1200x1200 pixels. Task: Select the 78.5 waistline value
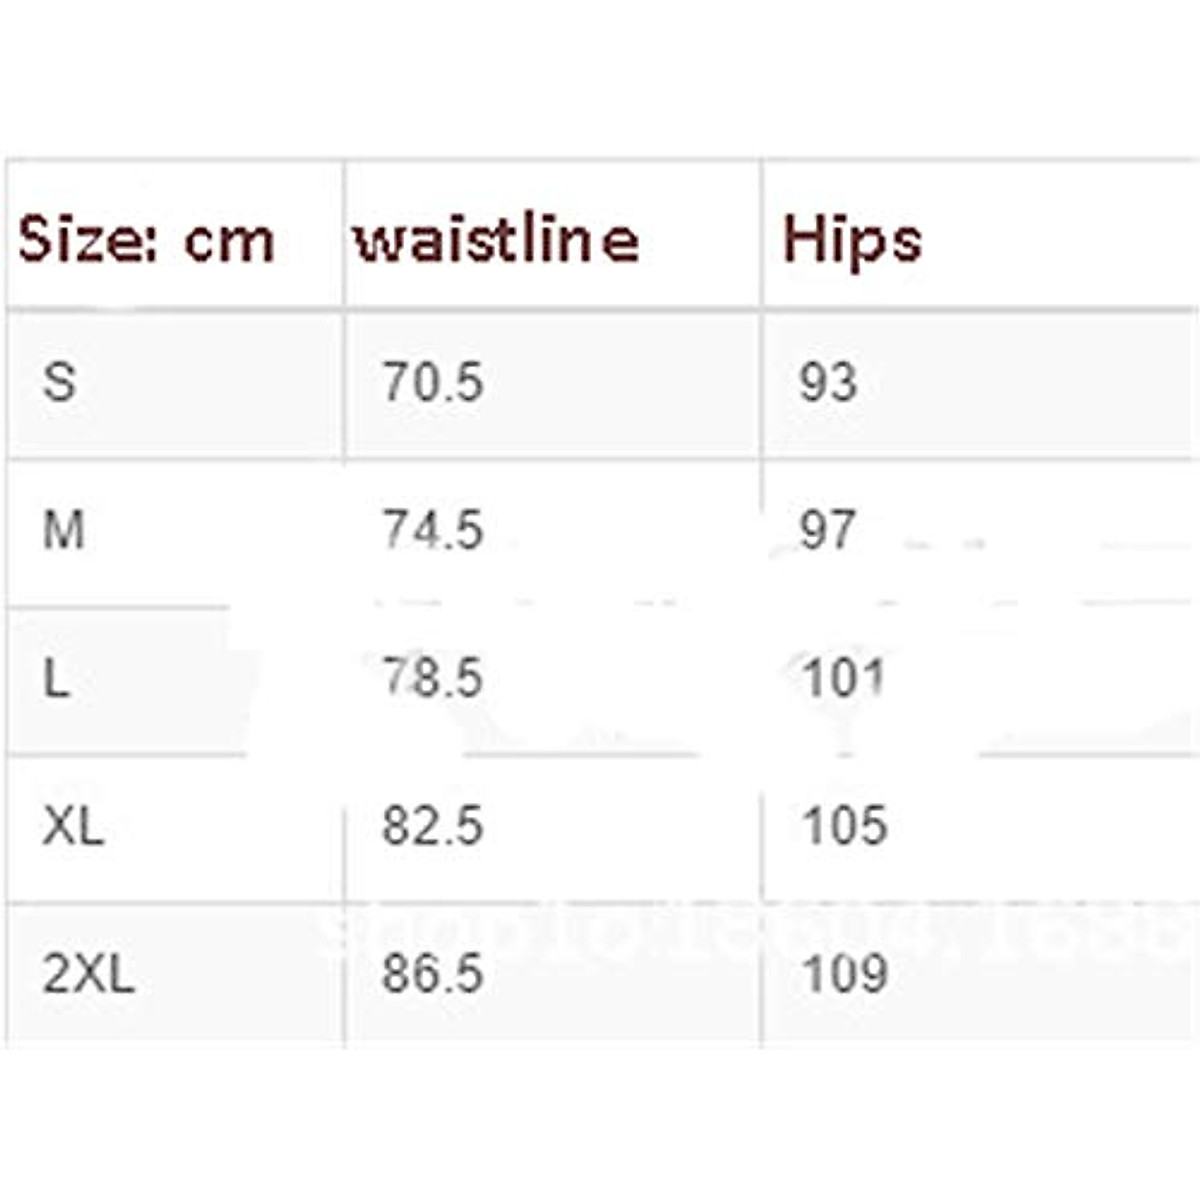pos(432,678)
